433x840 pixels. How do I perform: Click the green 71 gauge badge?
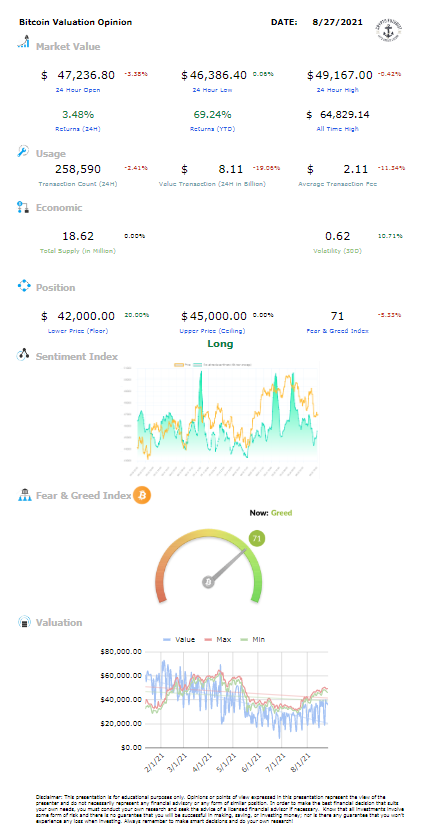click(256, 539)
